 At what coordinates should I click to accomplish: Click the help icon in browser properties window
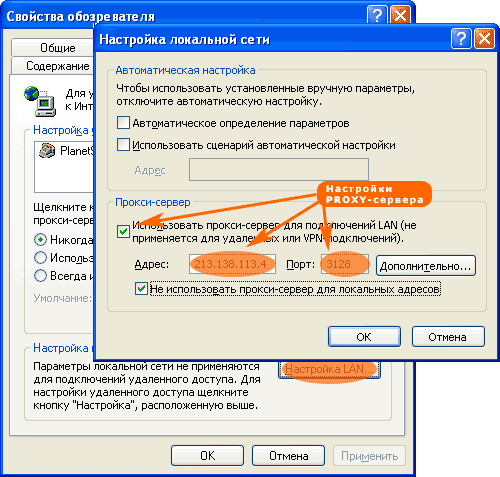point(377,15)
